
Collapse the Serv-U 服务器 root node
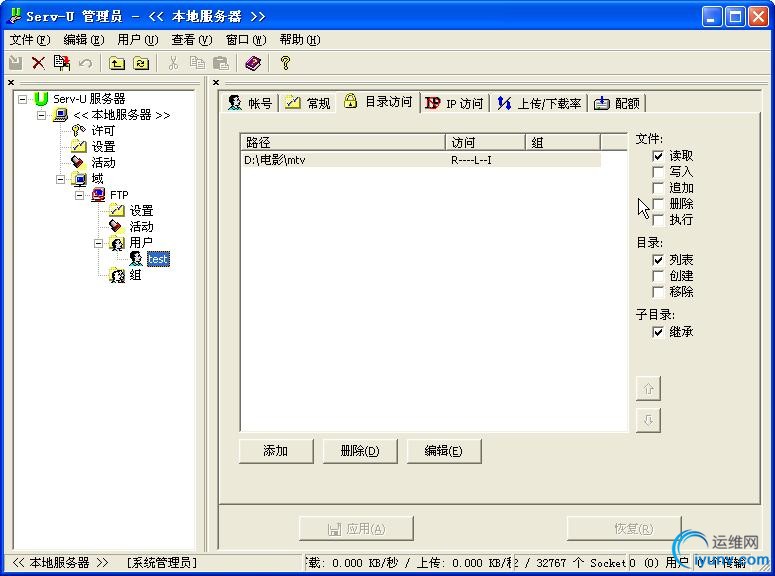click(23, 99)
